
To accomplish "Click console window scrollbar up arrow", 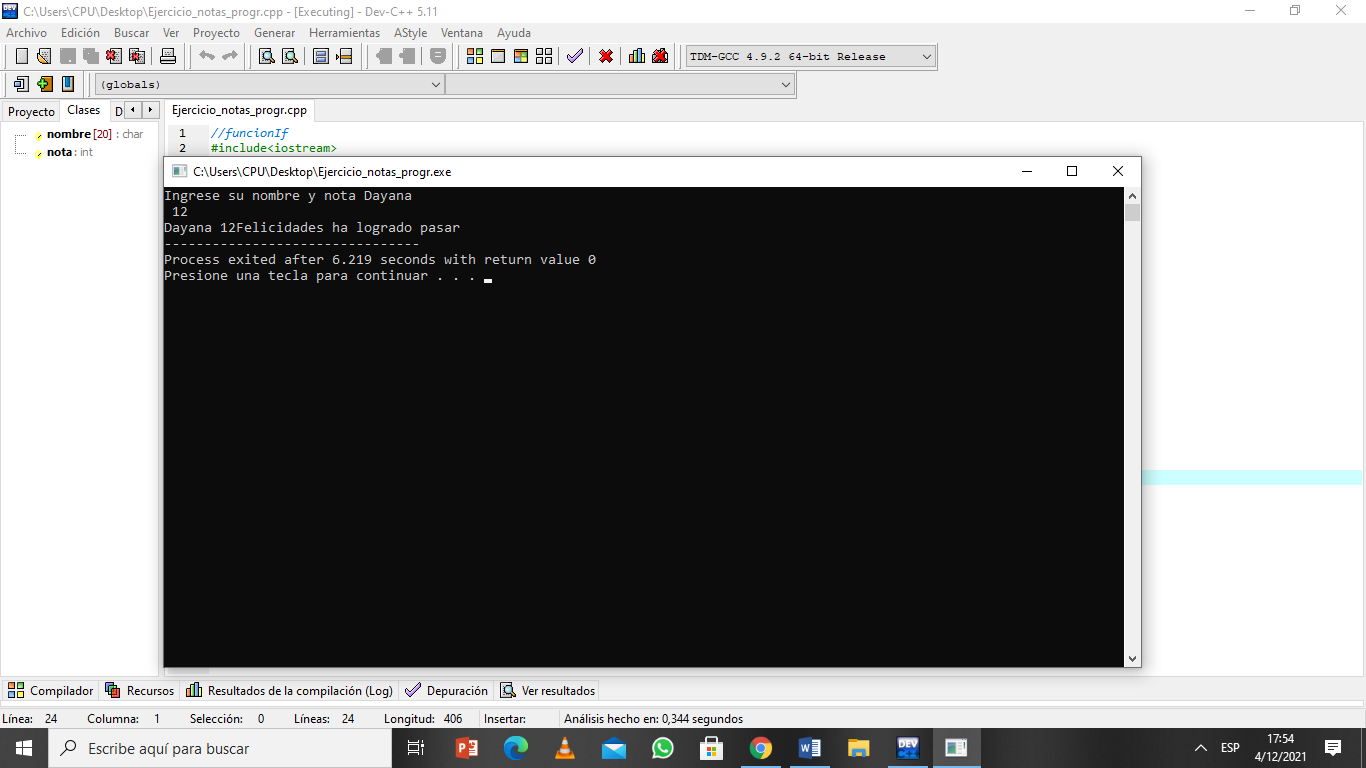I will click(x=1132, y=195).
